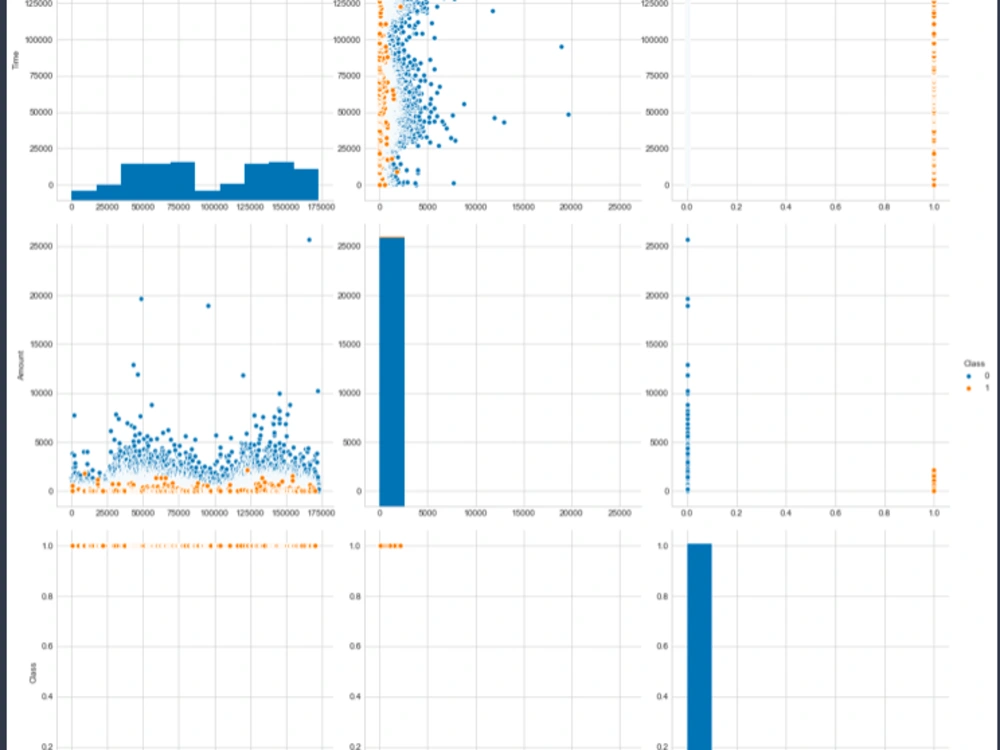1000x750 pixels.
Task: Click the blue column of points in Amount-versus-Class plot
Action: click(x=687, y=365)
